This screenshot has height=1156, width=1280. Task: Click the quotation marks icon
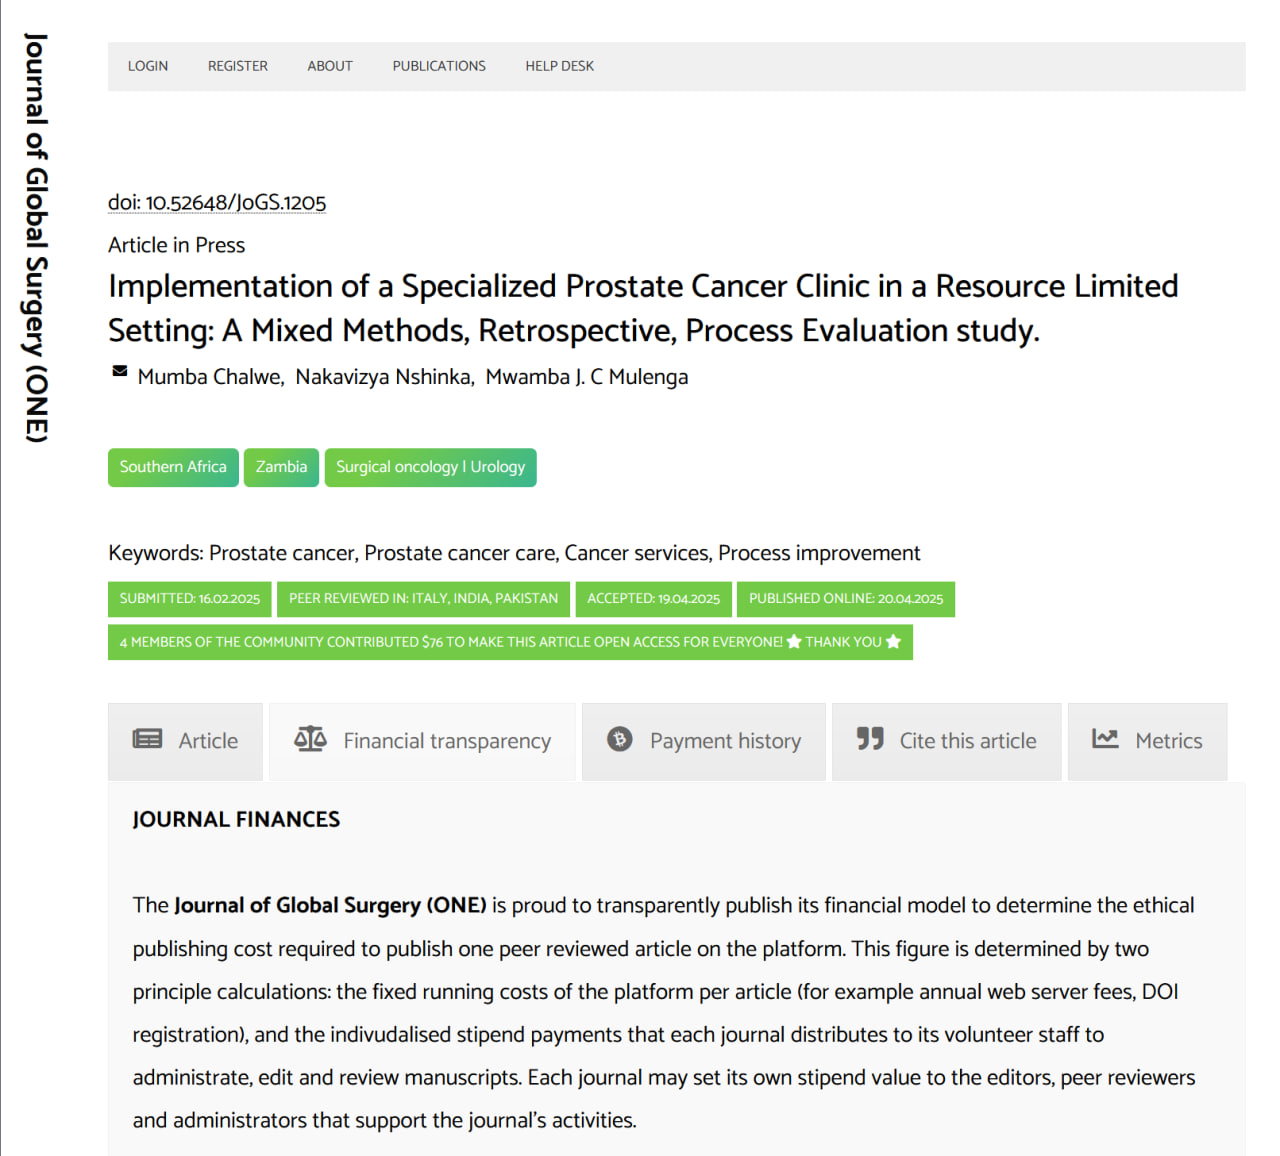(870, 738)
